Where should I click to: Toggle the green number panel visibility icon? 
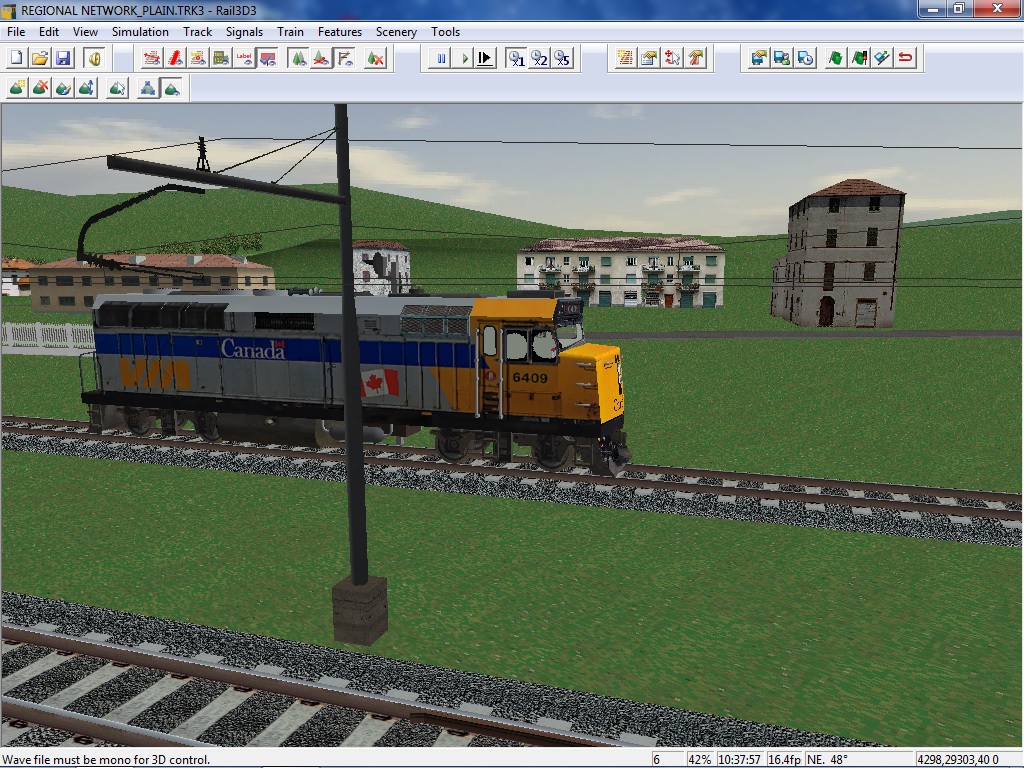point(221,58)
